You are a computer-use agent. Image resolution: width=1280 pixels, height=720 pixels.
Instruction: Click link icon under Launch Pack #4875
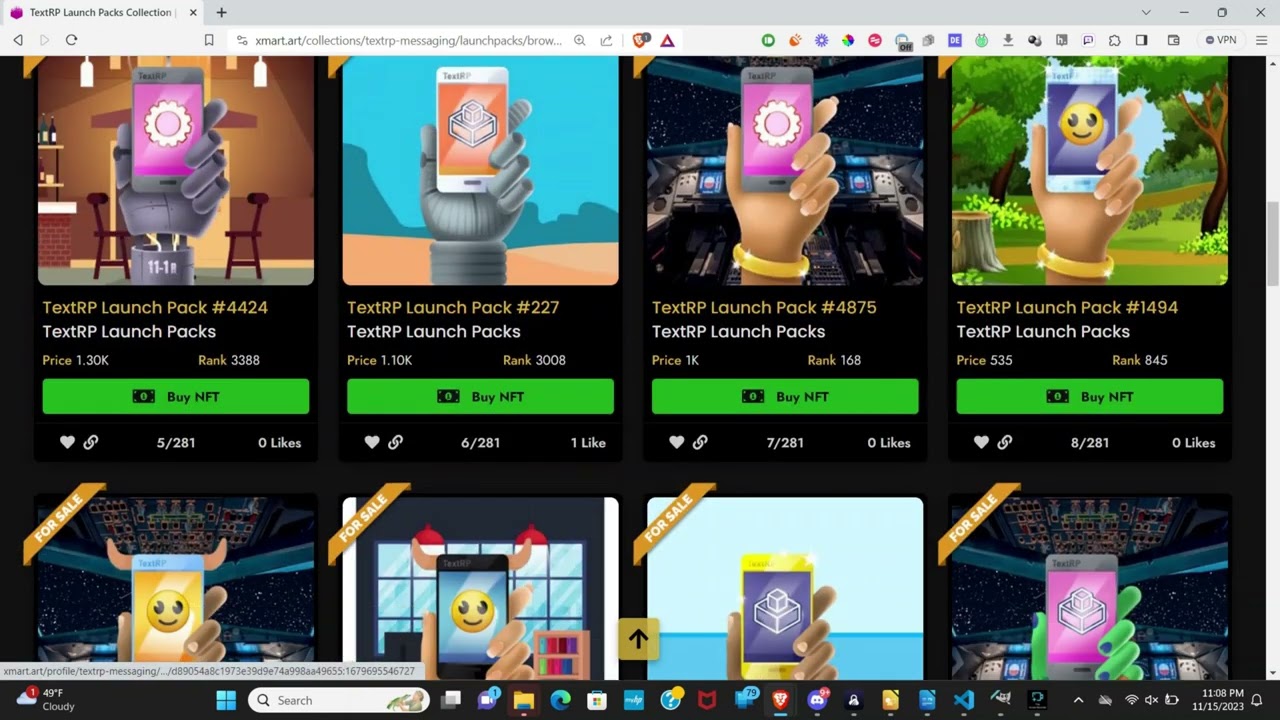700,442
